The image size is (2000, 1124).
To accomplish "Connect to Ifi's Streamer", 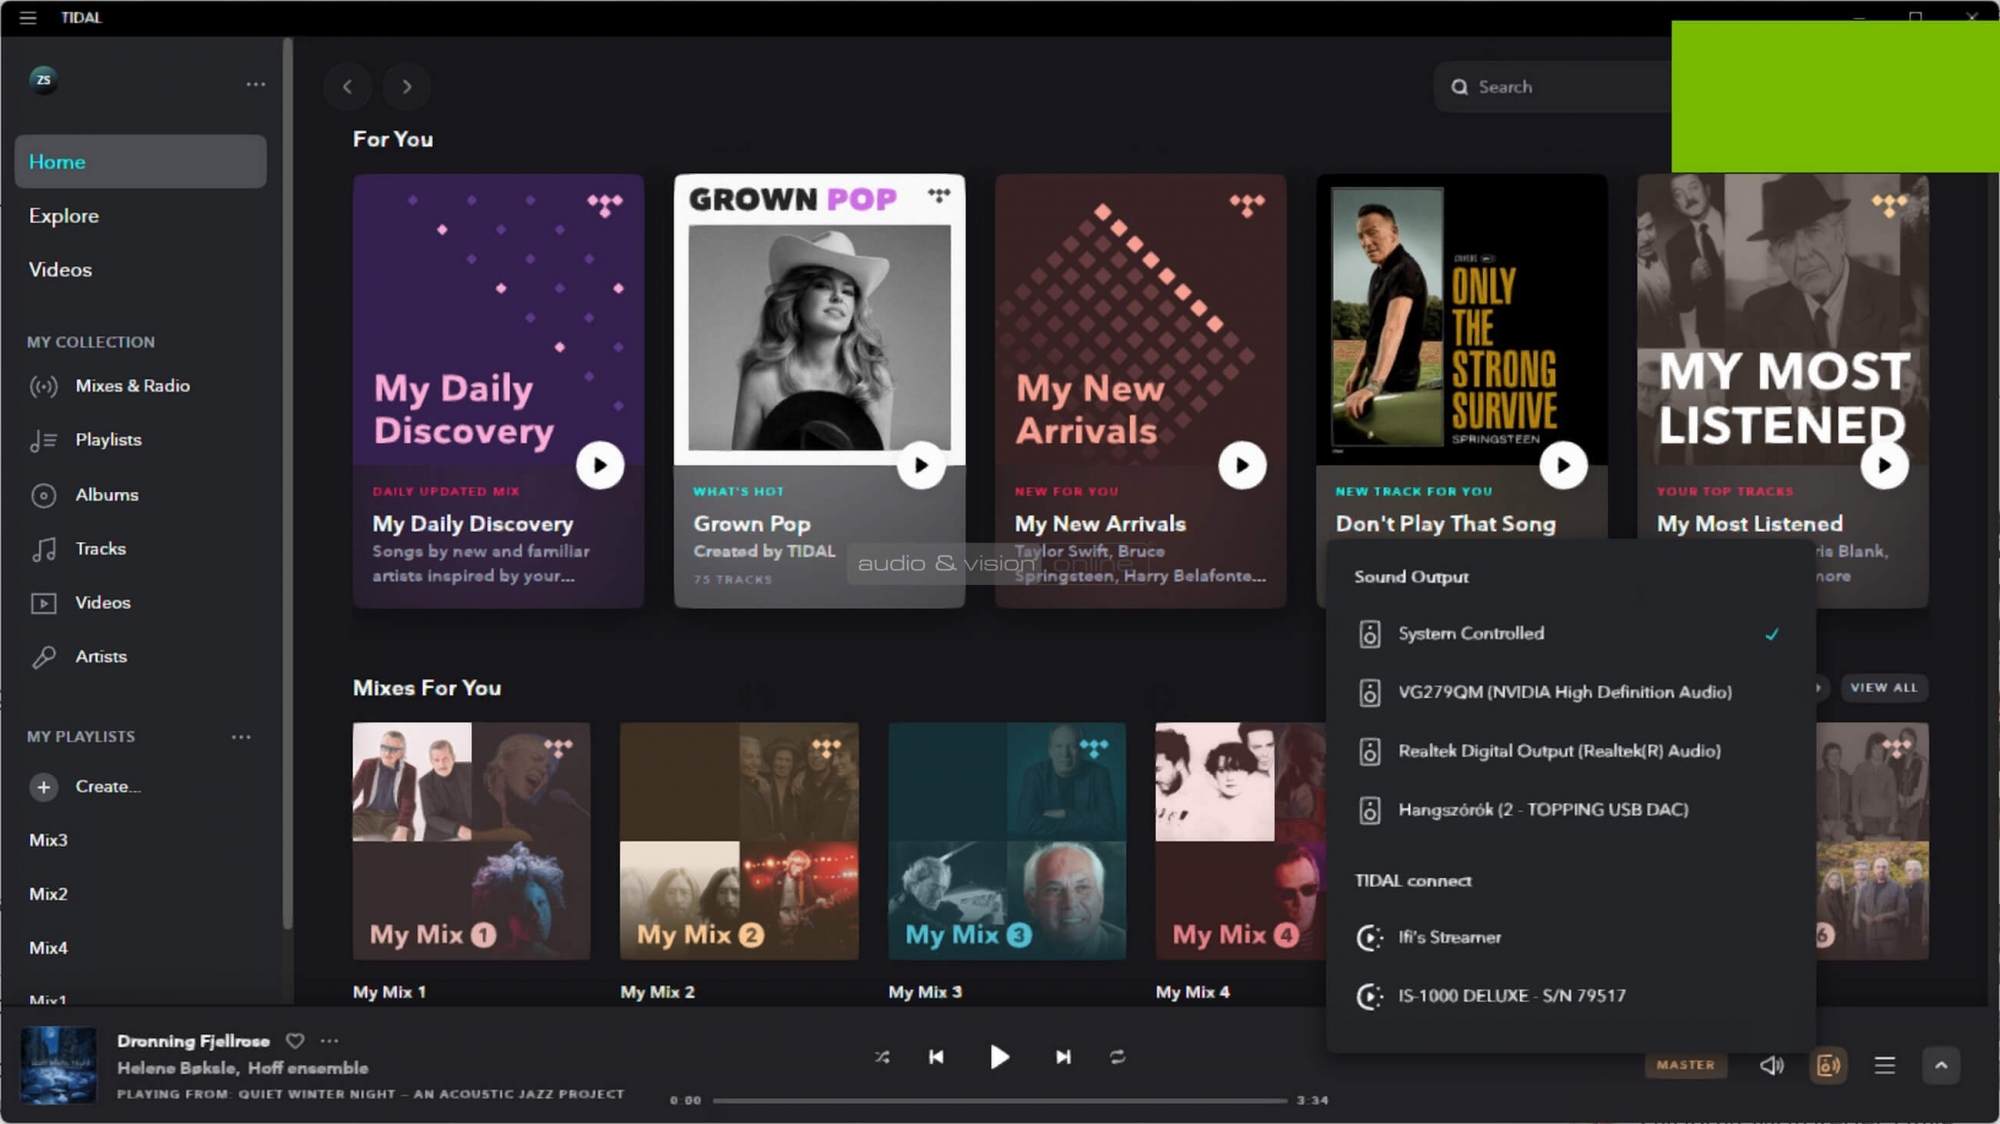I will 1570,938.
